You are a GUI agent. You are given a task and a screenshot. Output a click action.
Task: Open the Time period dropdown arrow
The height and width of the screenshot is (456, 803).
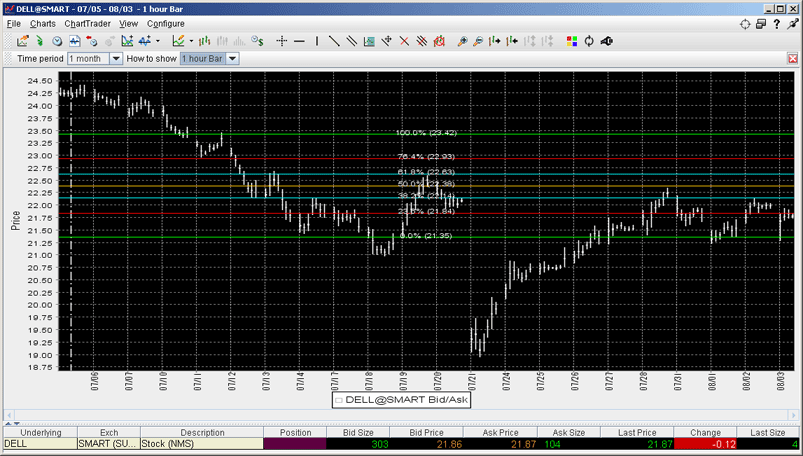pos(116,58)
